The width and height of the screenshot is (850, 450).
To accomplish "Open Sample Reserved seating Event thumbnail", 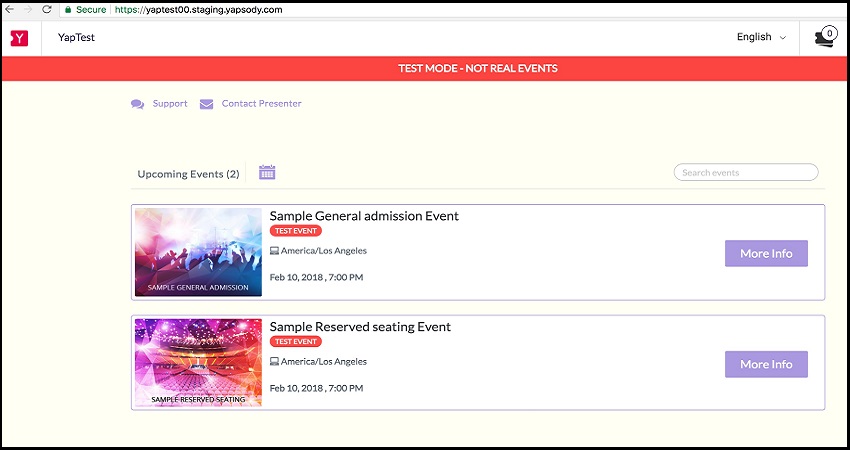I will click(198, 363).
